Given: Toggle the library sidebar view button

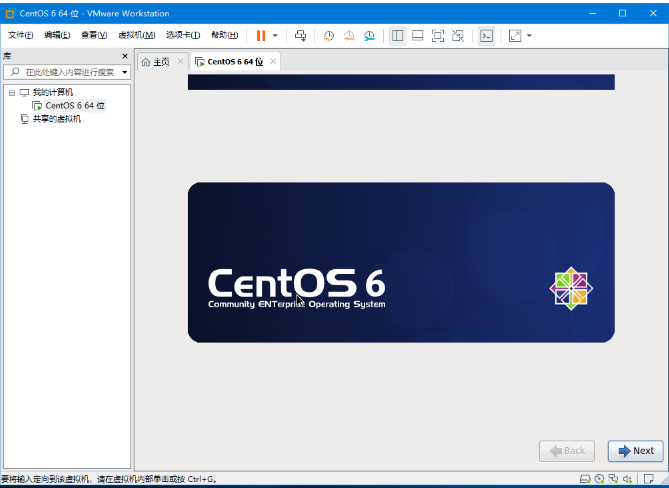Looking at the screenshot, I should pos(398,35).
